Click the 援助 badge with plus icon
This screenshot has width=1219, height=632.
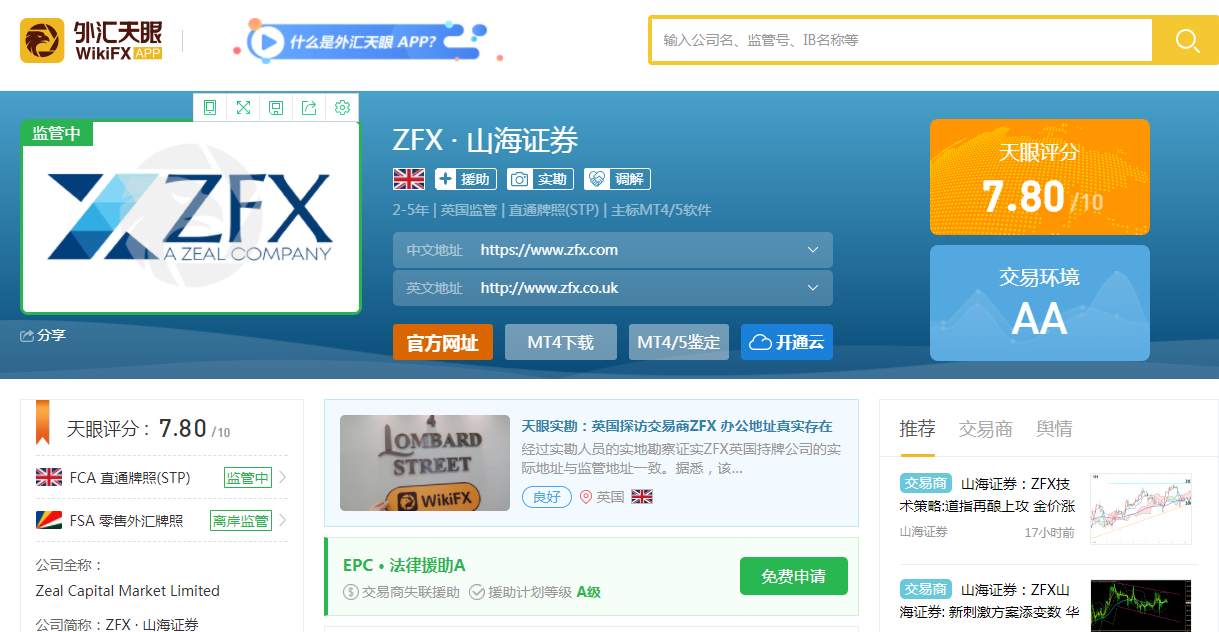pos(466,179)
